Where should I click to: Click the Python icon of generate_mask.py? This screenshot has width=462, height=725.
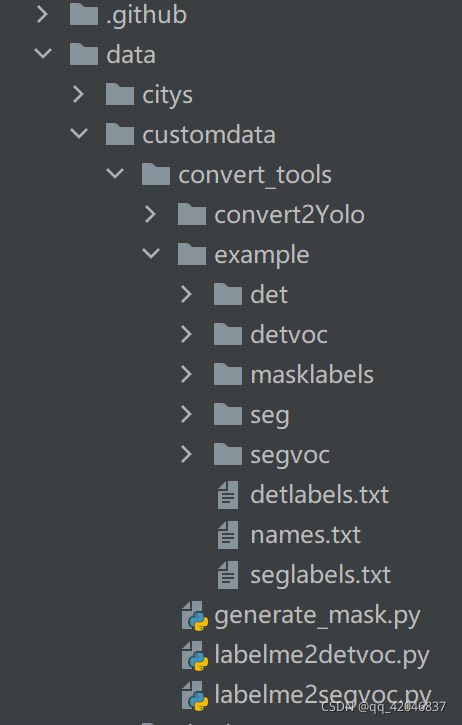coord(195,616)
